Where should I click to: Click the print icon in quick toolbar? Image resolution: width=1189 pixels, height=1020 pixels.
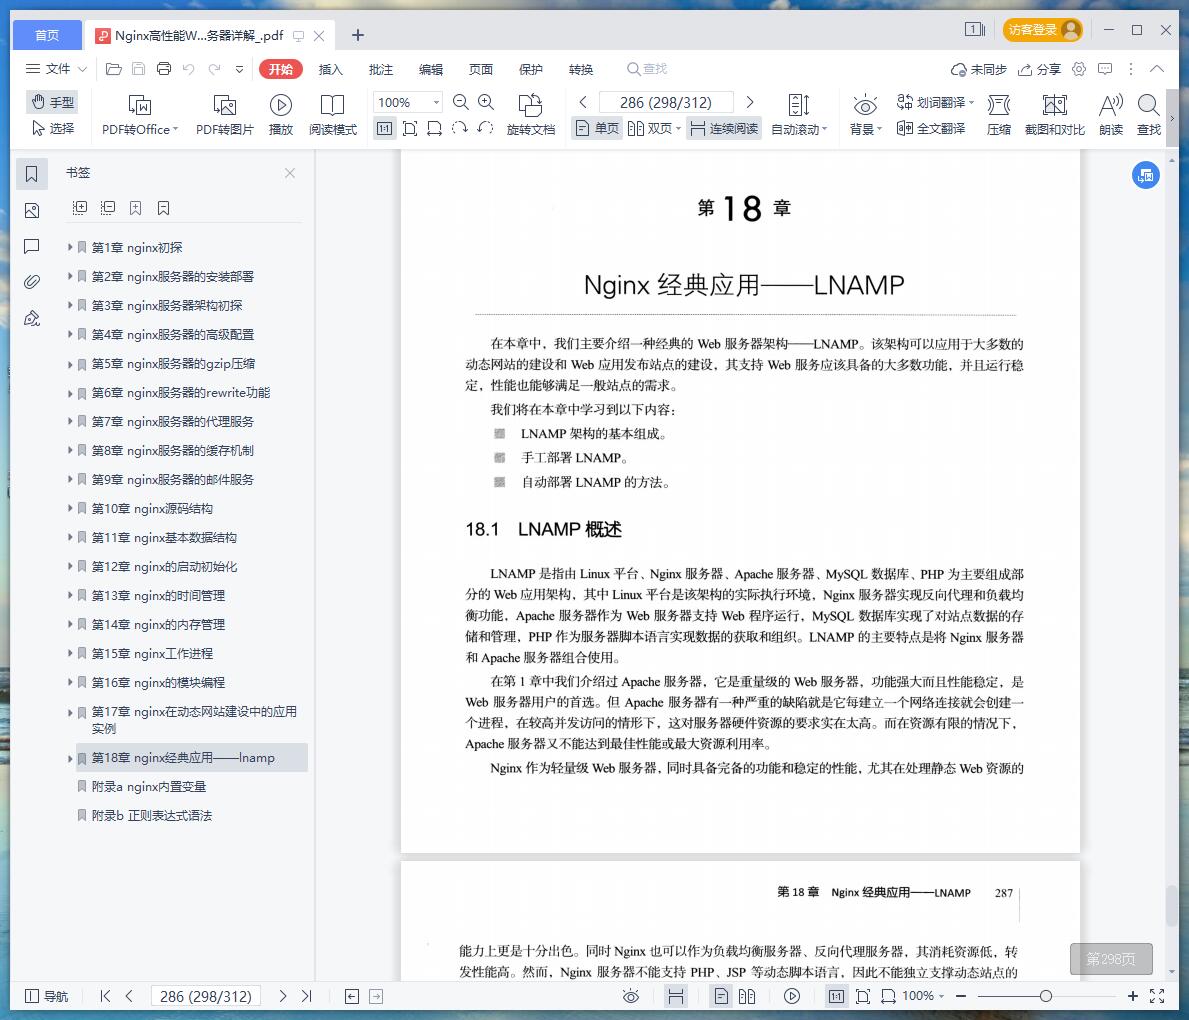[x=164, y=69]
